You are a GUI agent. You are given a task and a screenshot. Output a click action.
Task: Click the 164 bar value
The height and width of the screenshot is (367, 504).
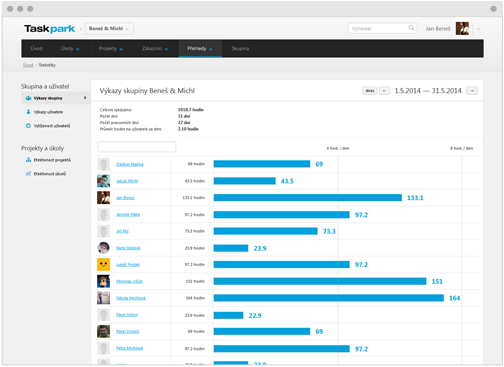coord(455,298)
